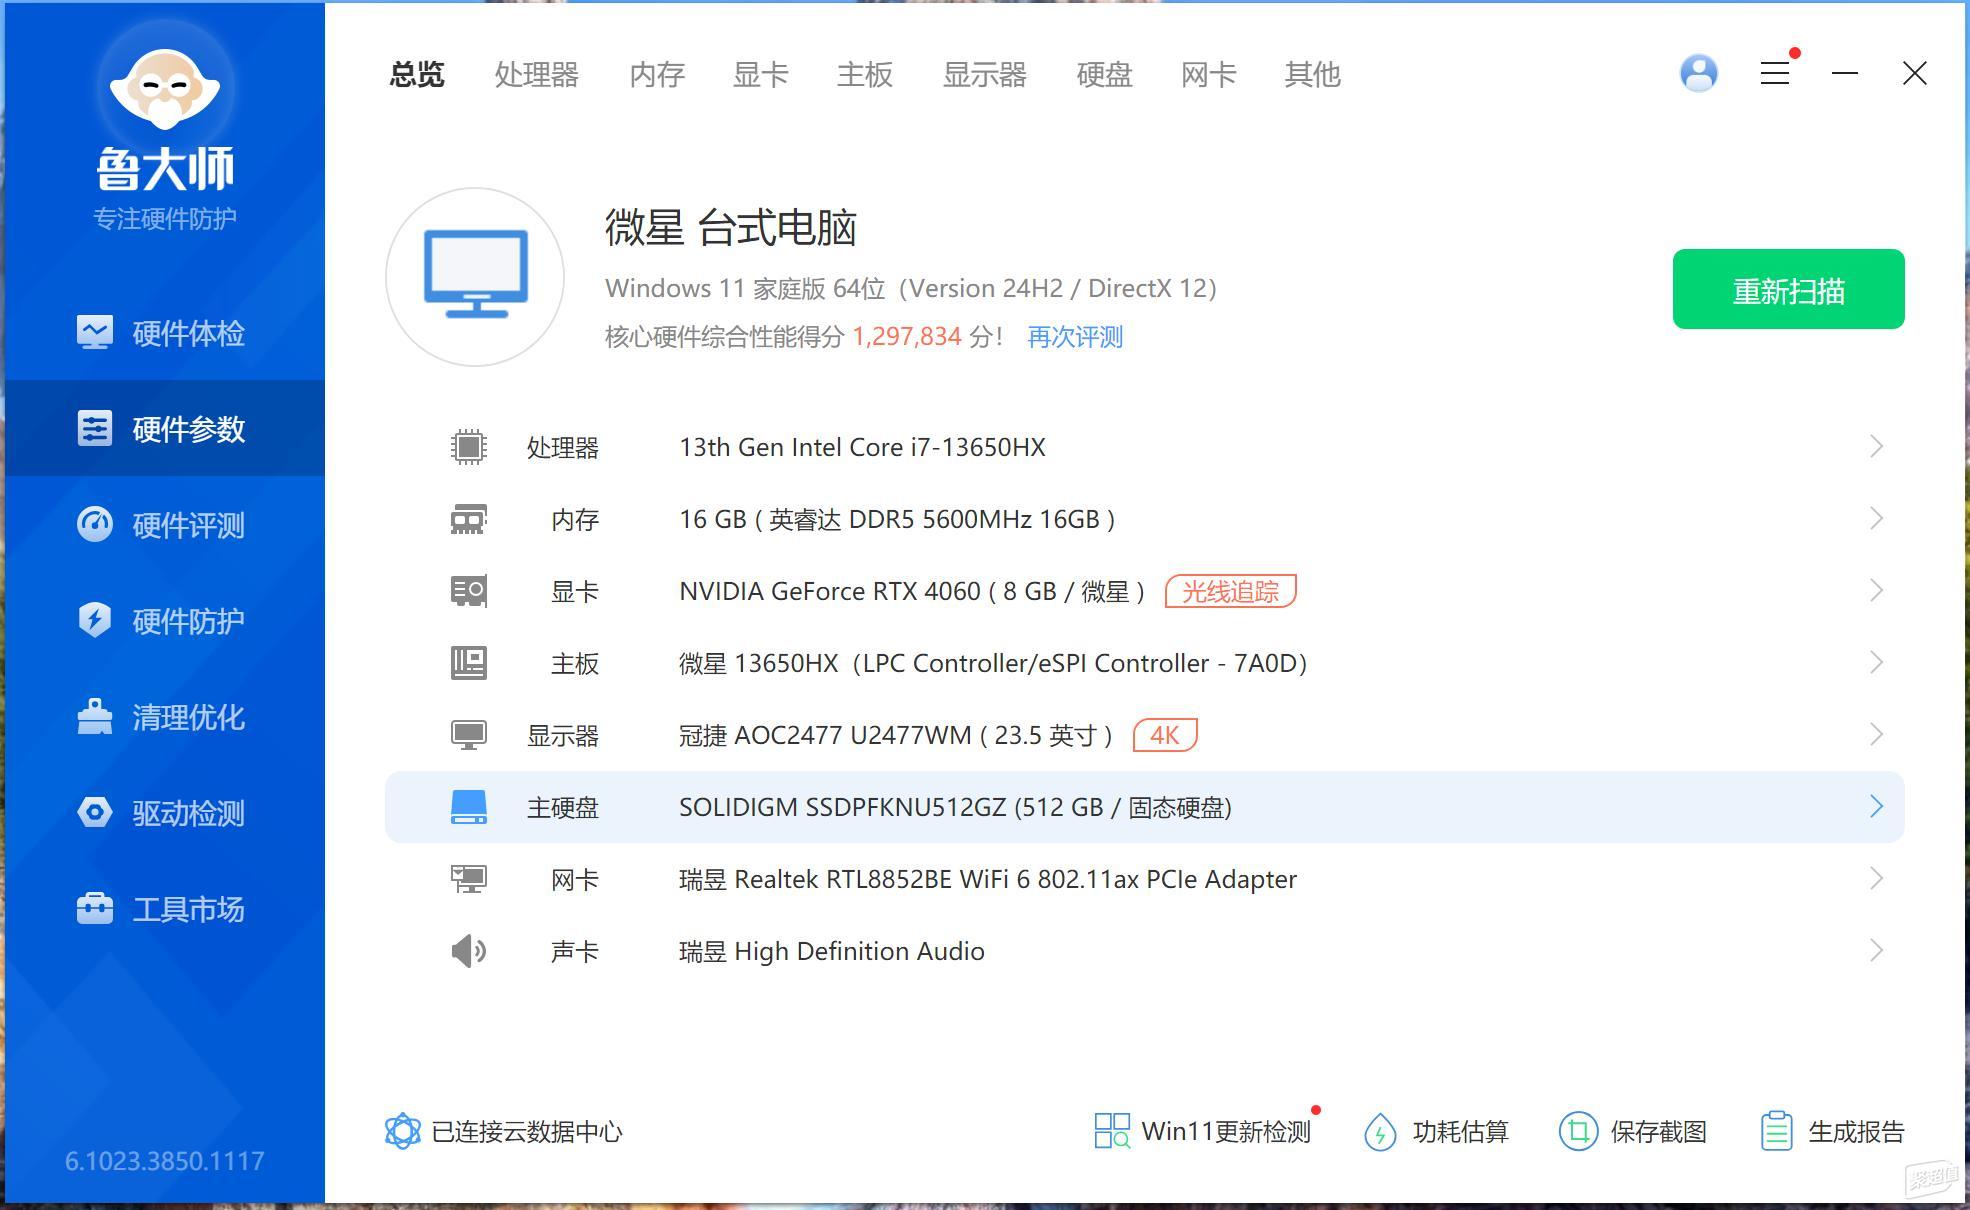Click the user account avatar icon
The image size is (1970, 1210).
(x=1698, y=73)
